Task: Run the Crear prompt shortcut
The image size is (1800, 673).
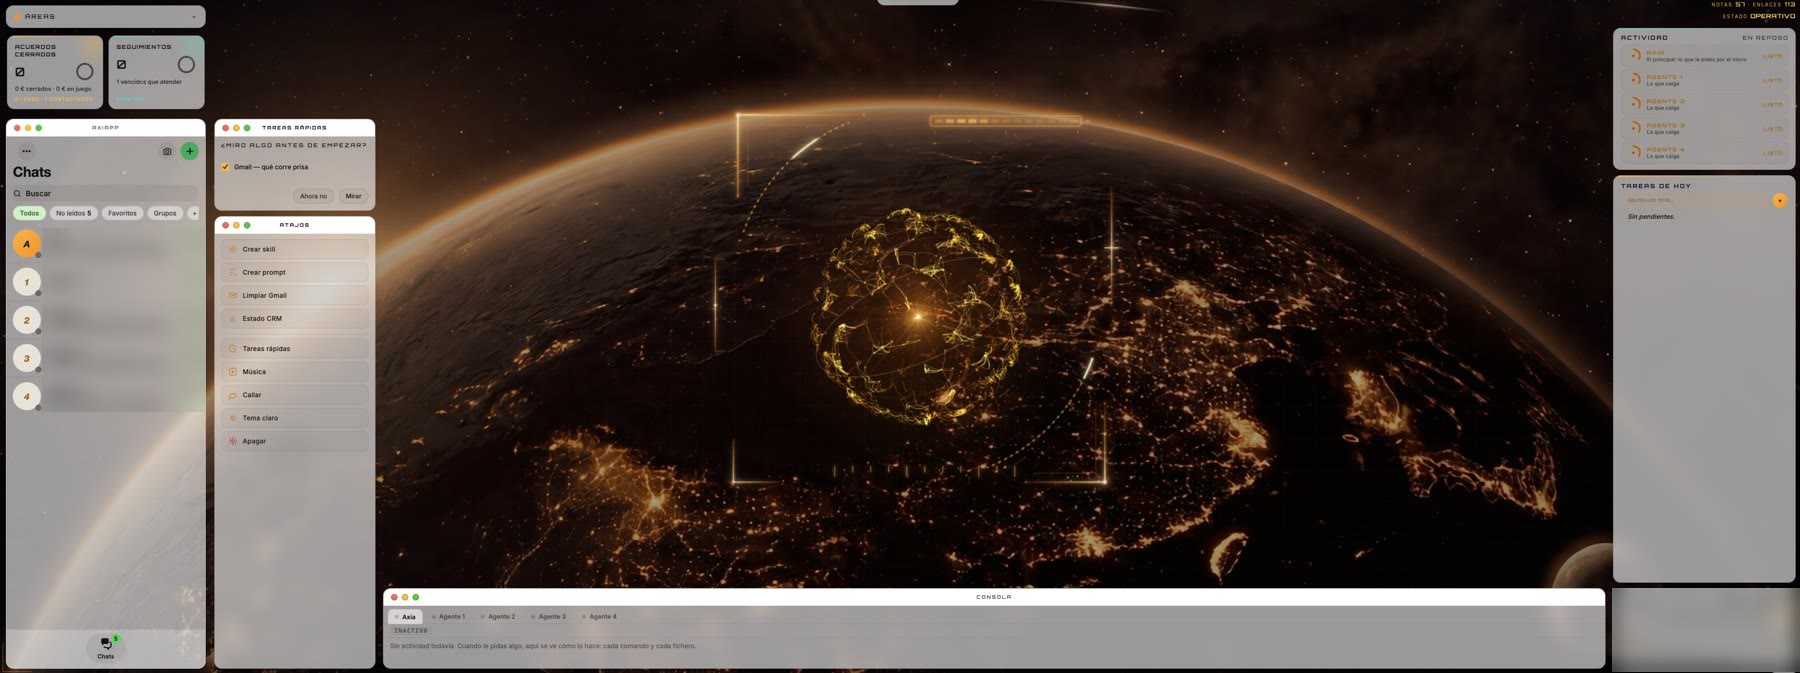Action: (294, 272)
